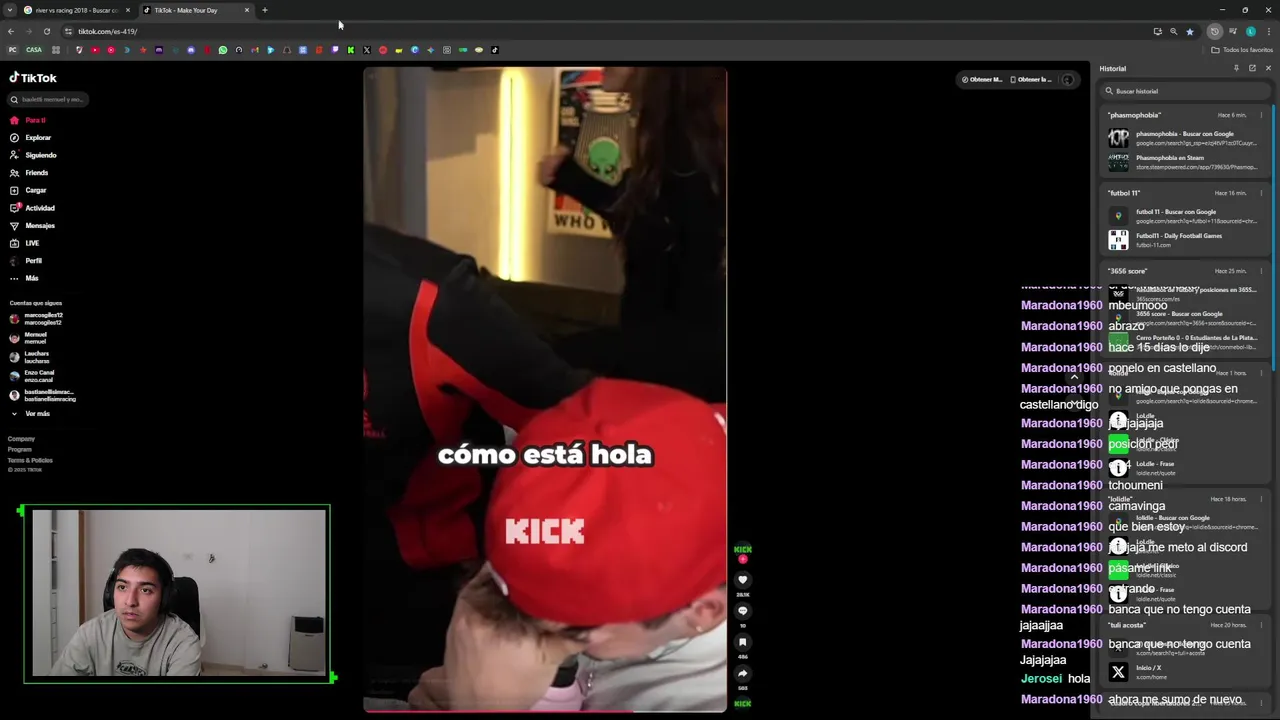Expand the Más menu

(24, 278)
